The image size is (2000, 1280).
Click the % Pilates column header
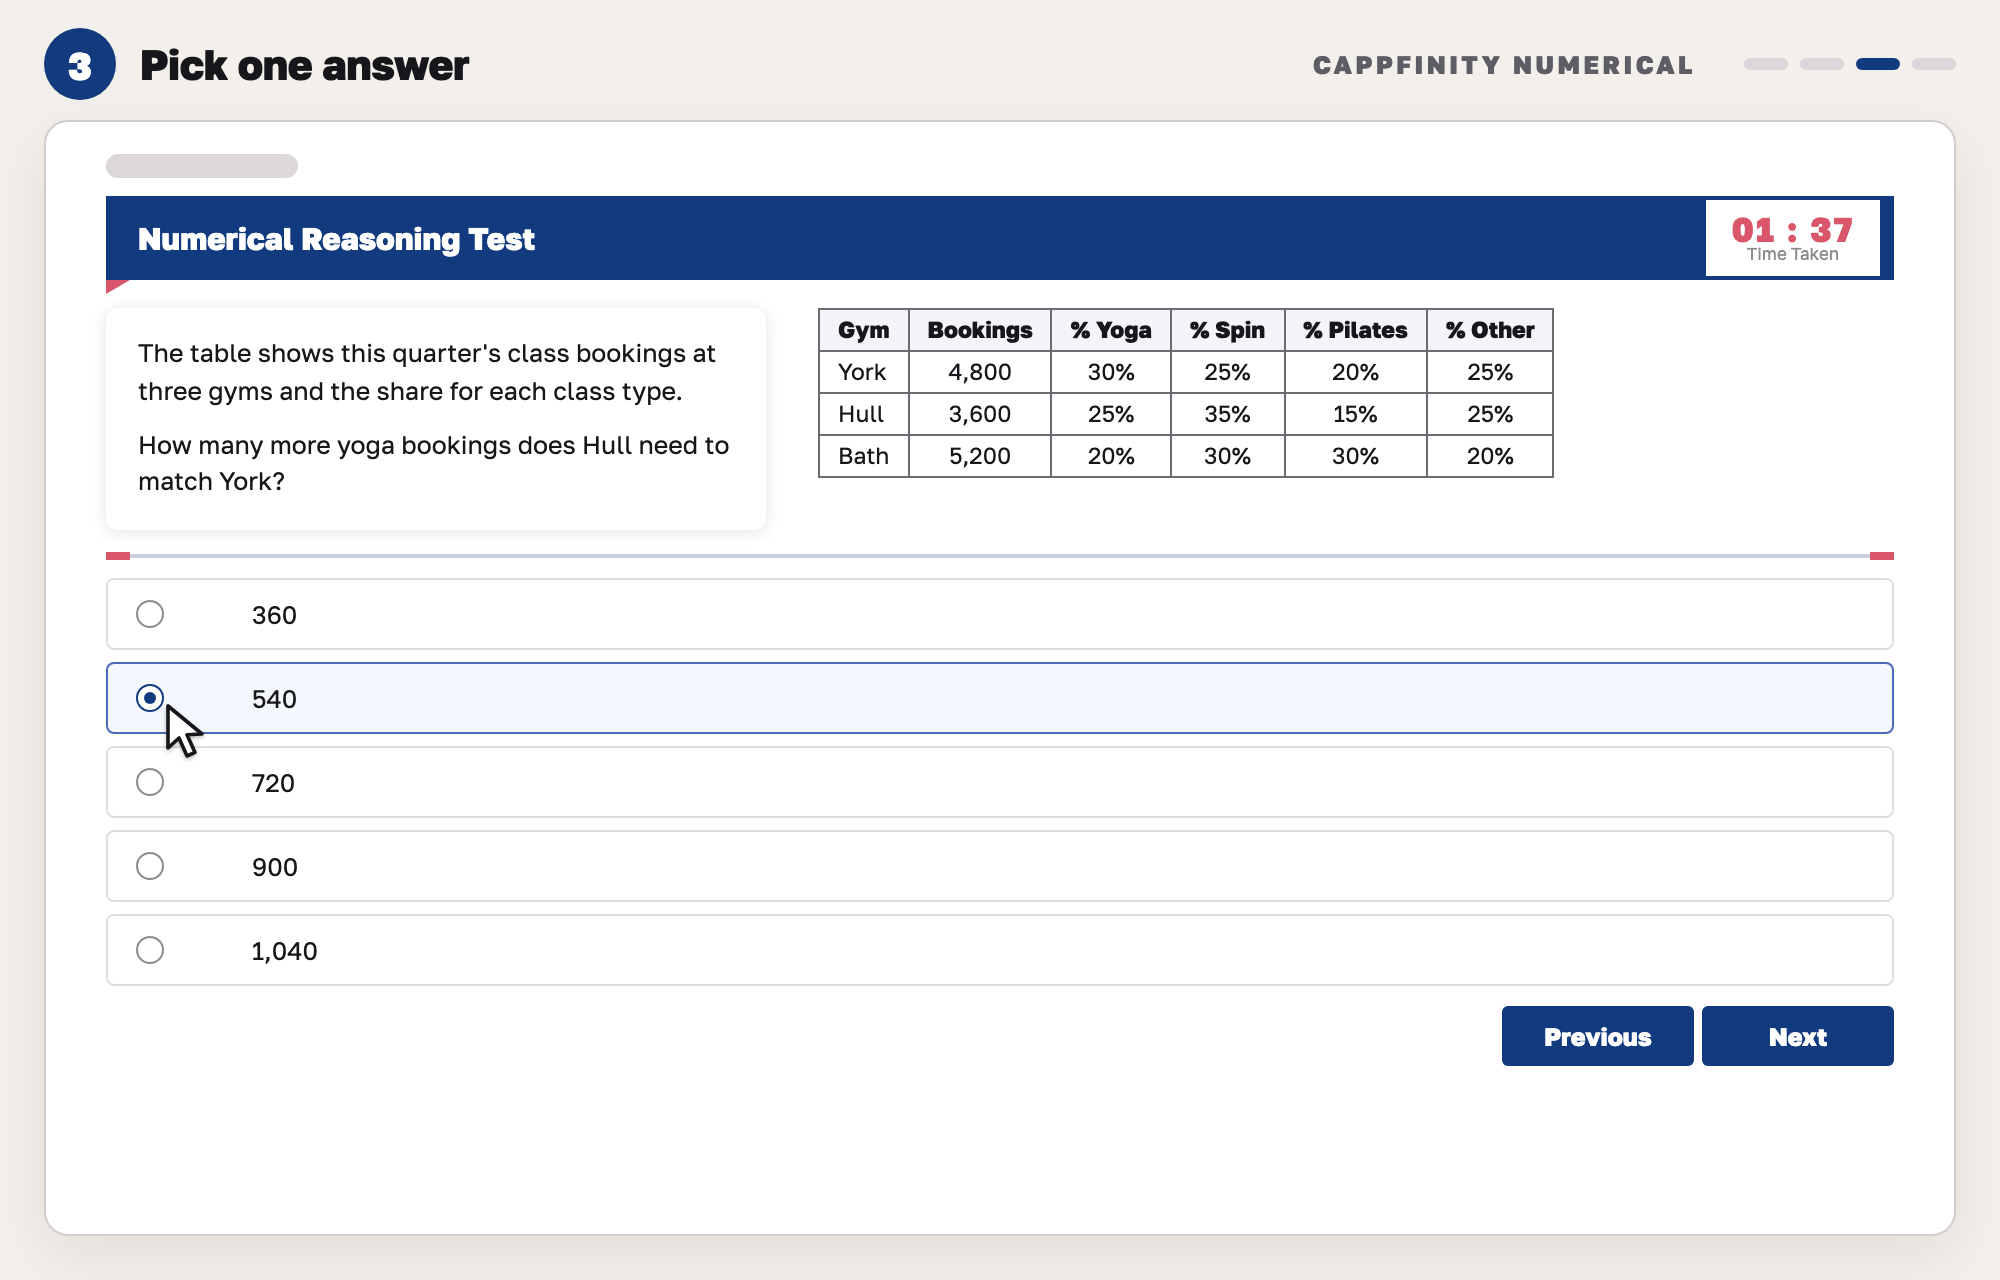pyautogui.click(x=1356, y=330)
